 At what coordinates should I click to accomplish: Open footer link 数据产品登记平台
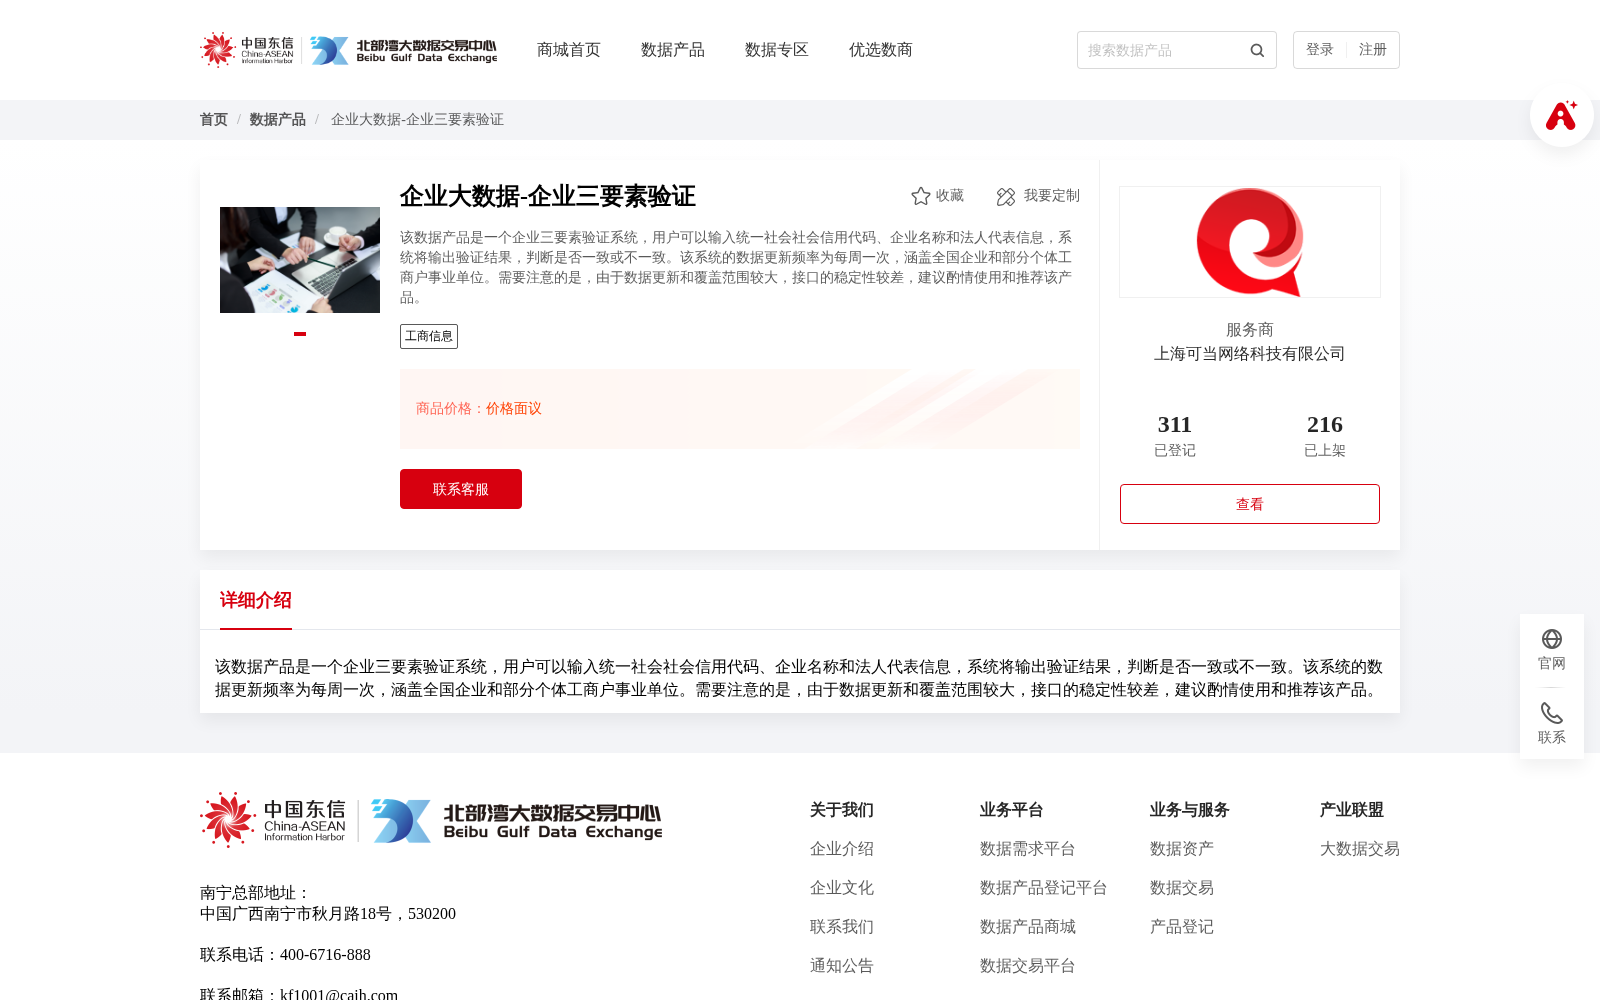tap(1044, 888)
